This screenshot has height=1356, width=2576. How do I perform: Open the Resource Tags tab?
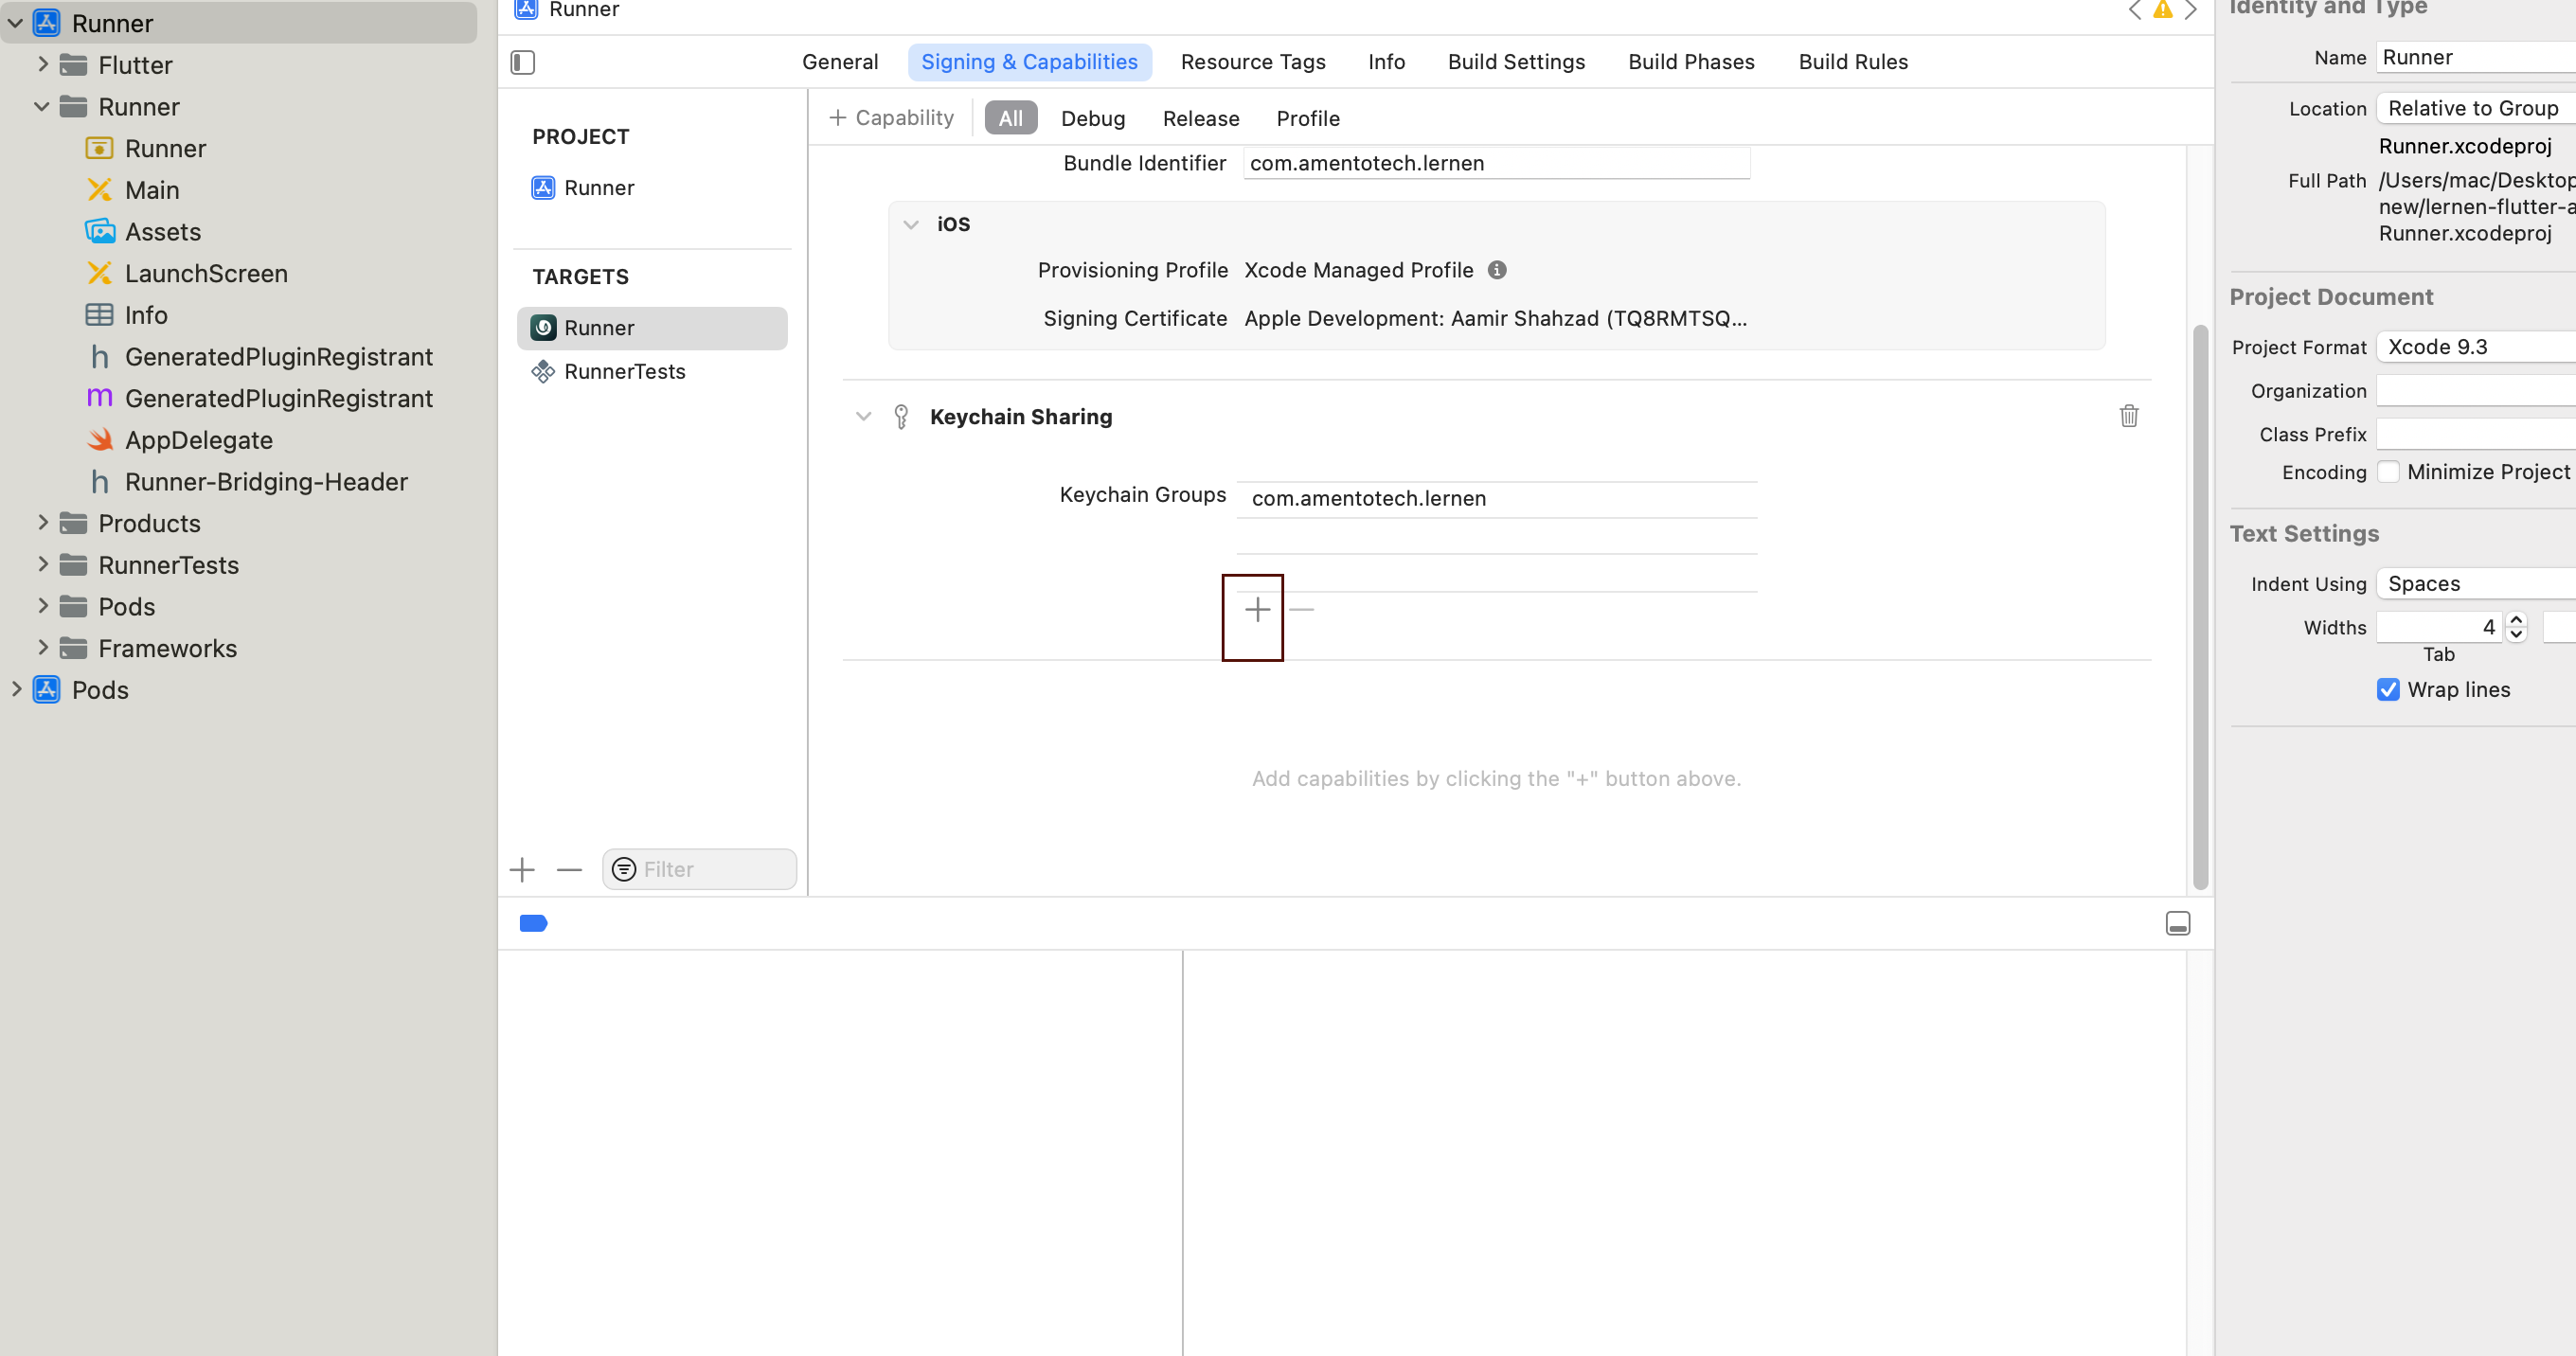1253,62
